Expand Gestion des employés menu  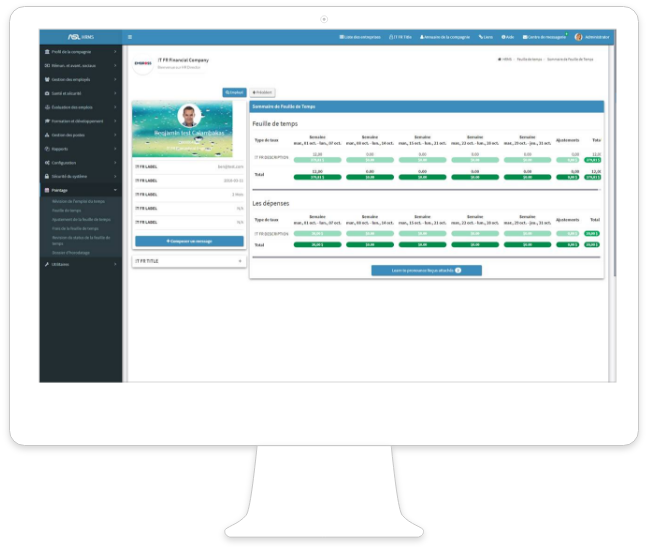80,78
